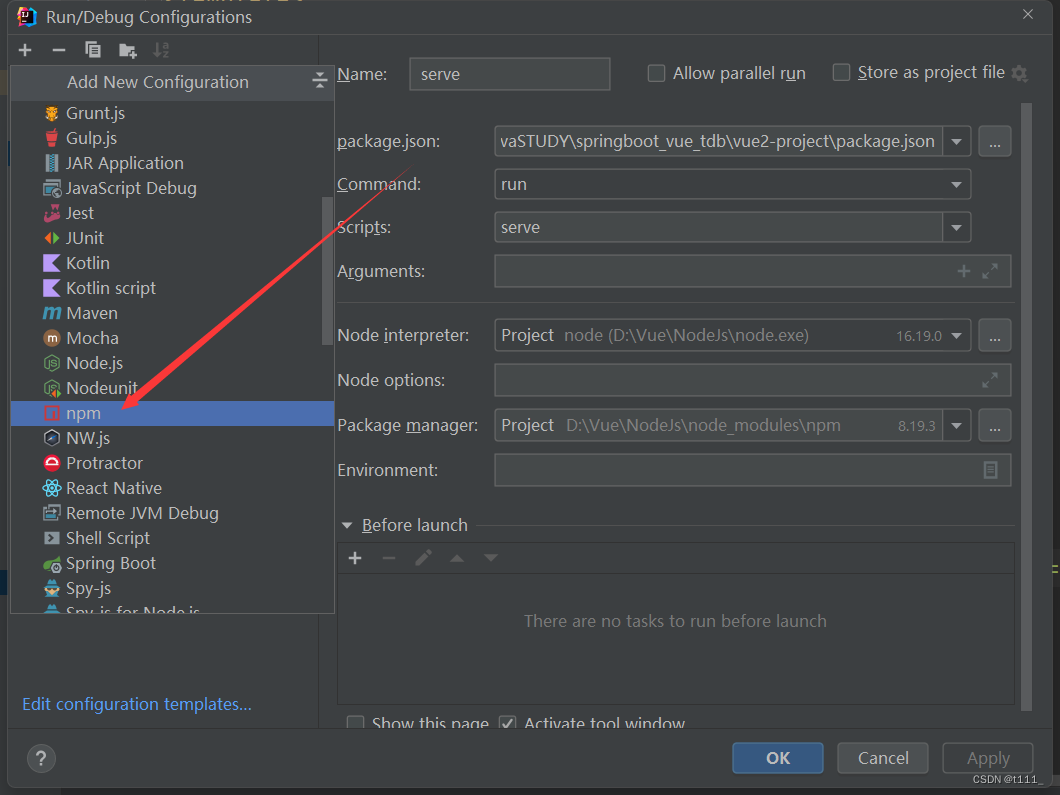Toggle the Activate tool window checkbox
Image resolution: width=1060 pixels, height=795 pixels.
[508, 723]
